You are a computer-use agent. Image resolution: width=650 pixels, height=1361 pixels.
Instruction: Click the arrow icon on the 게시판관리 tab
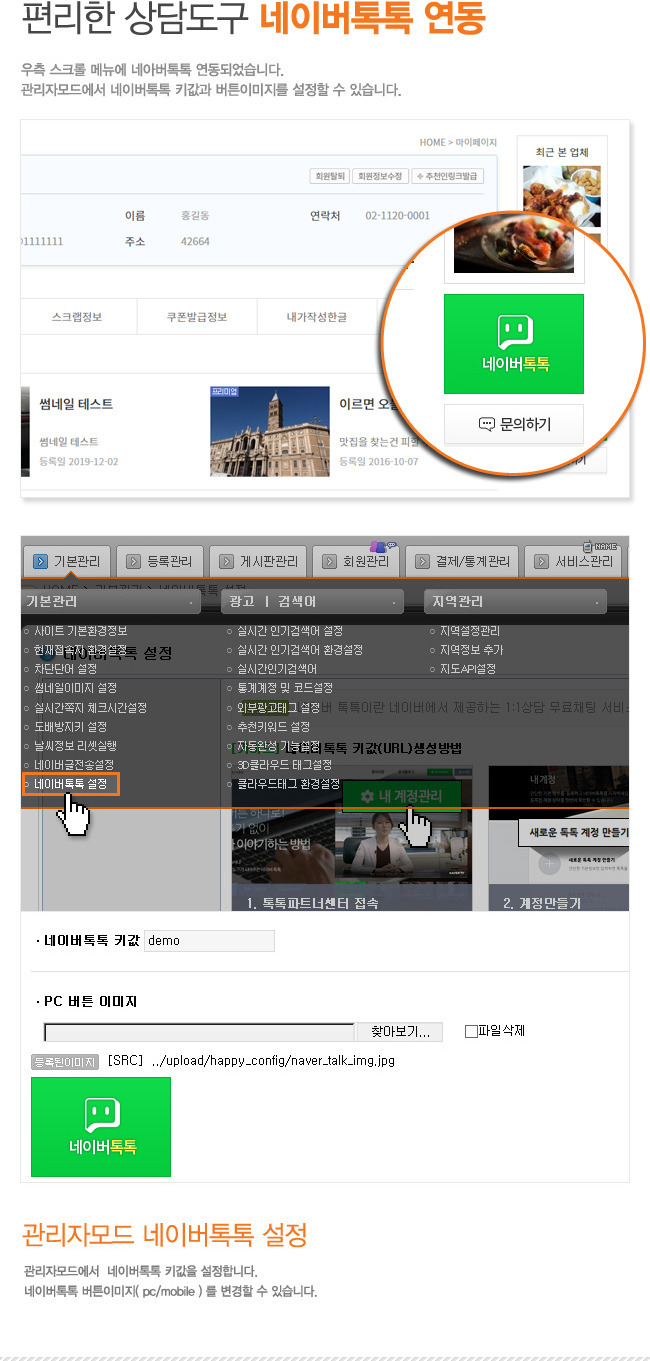tap(226, 562)
